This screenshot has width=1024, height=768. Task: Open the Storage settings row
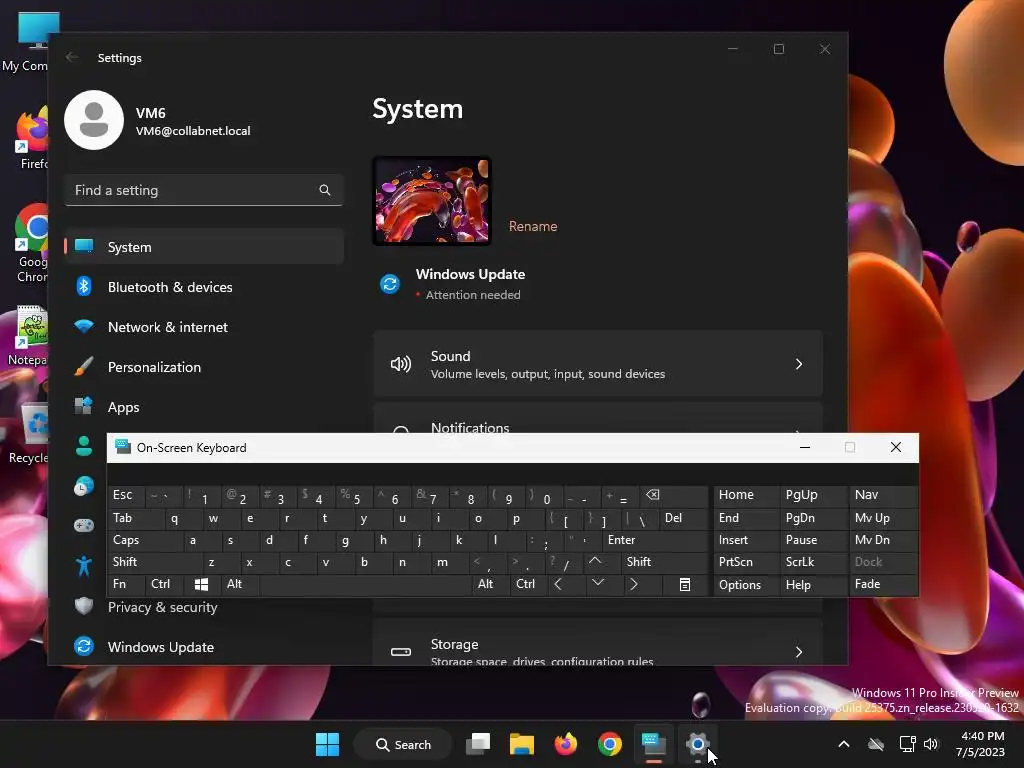(598, 642)
